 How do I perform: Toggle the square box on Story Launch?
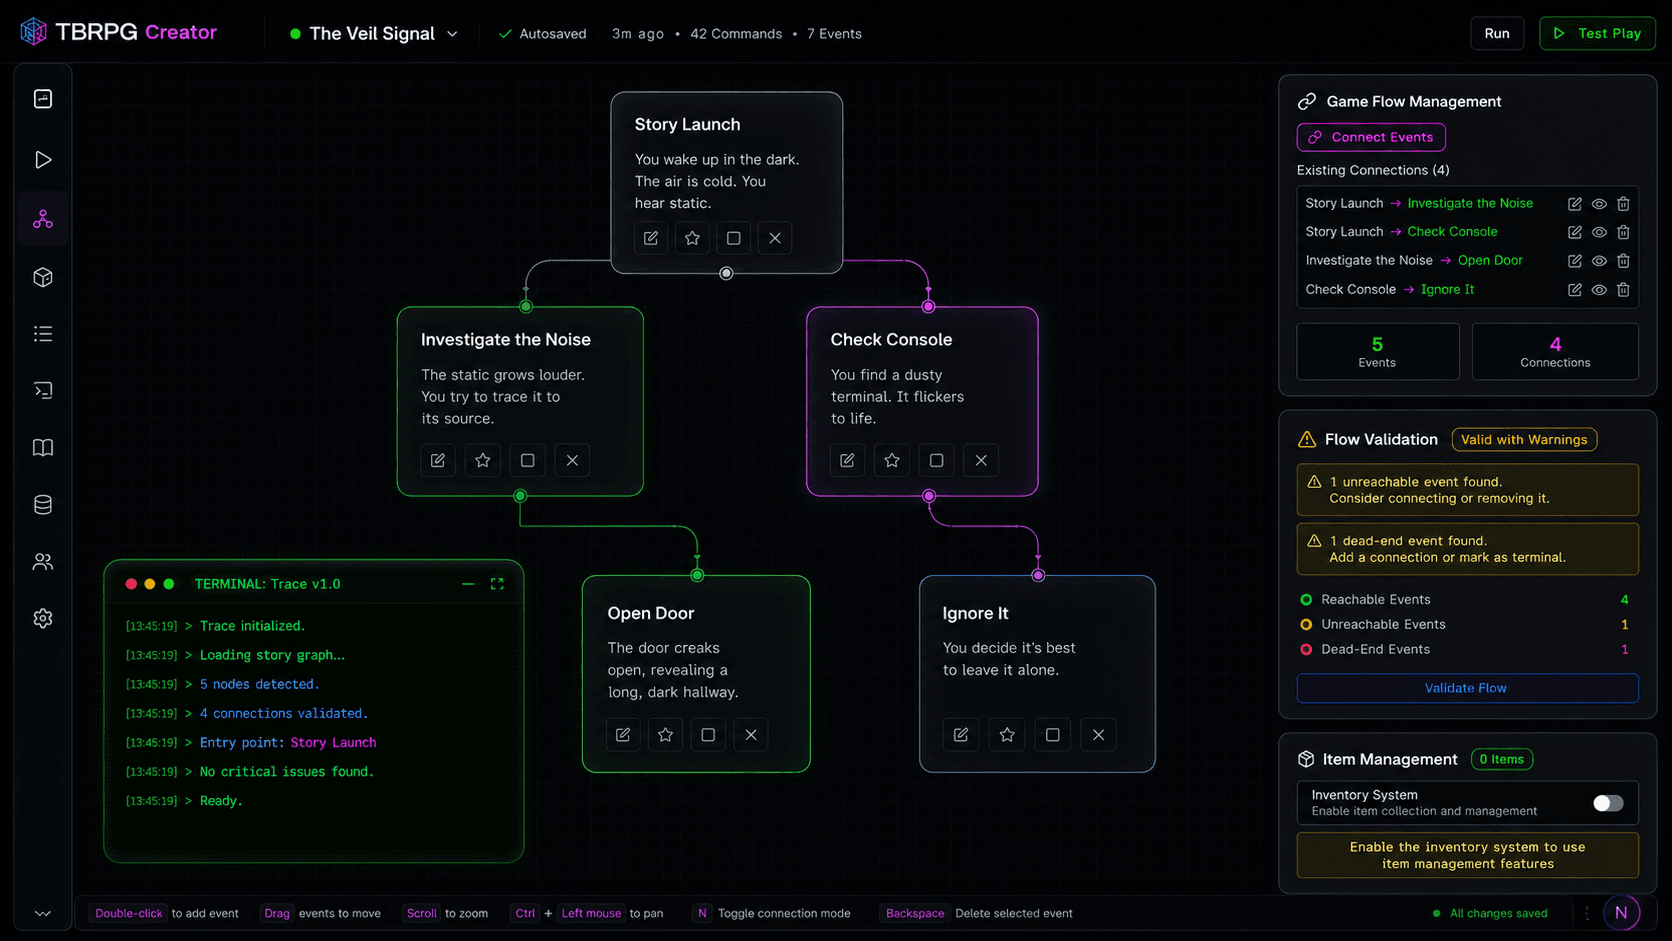[734, 238]
